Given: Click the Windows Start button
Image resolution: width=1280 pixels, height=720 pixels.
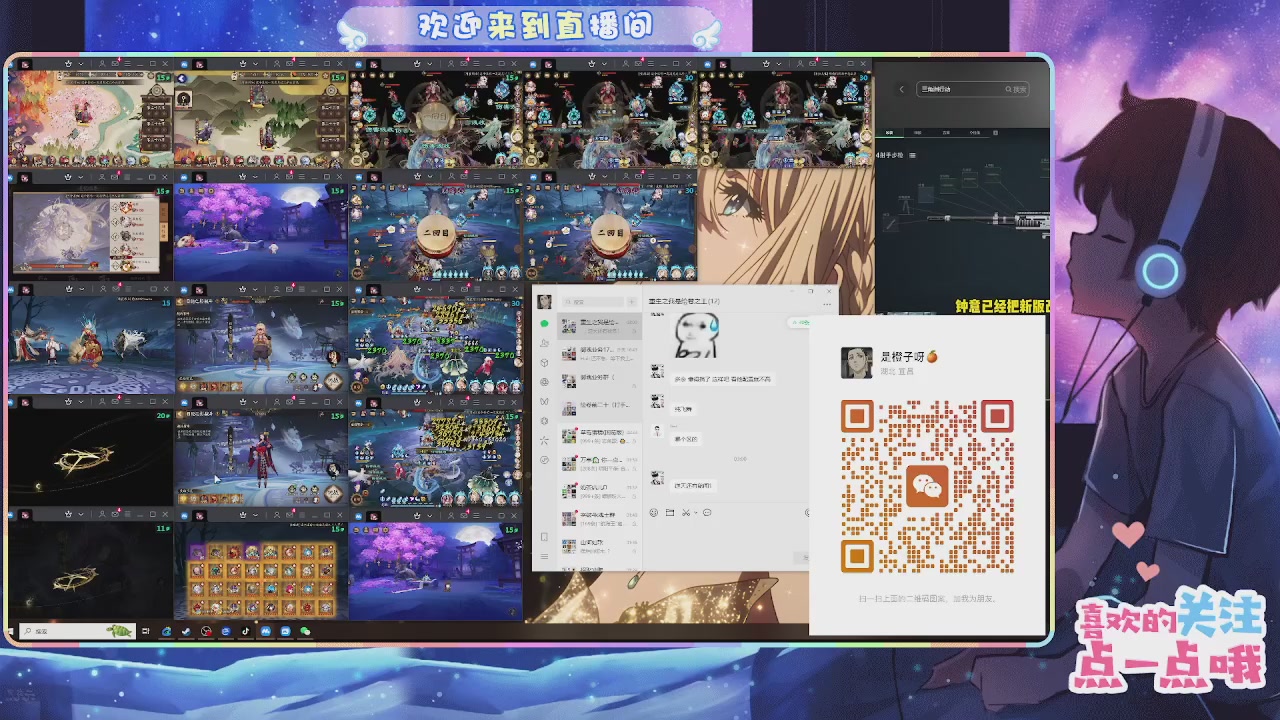Looking at the screenshot, I should 10,631.
